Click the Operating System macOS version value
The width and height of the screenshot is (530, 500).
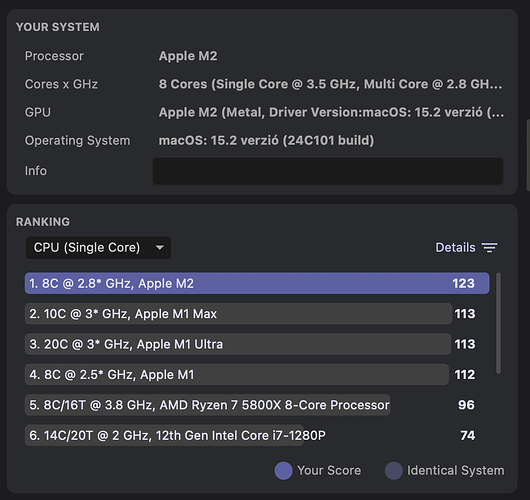(x=266, y=140)
